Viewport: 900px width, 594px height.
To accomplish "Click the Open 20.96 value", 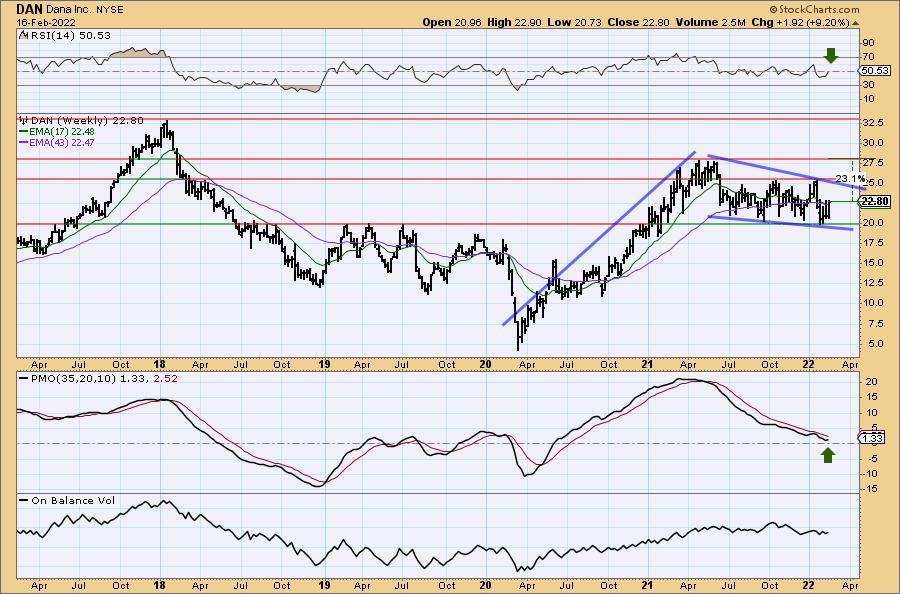I will point(452,22).
